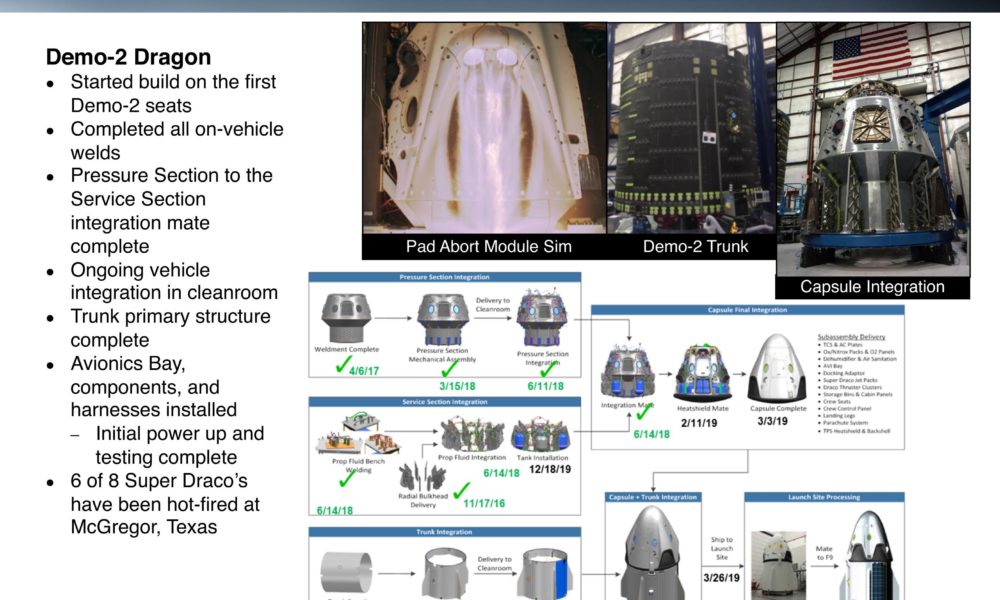The height and width of the screenshot is (600, 1000).
Task: Select the bullet 'Completed all on-vehicle welds'
Action: tap(177, 141)
